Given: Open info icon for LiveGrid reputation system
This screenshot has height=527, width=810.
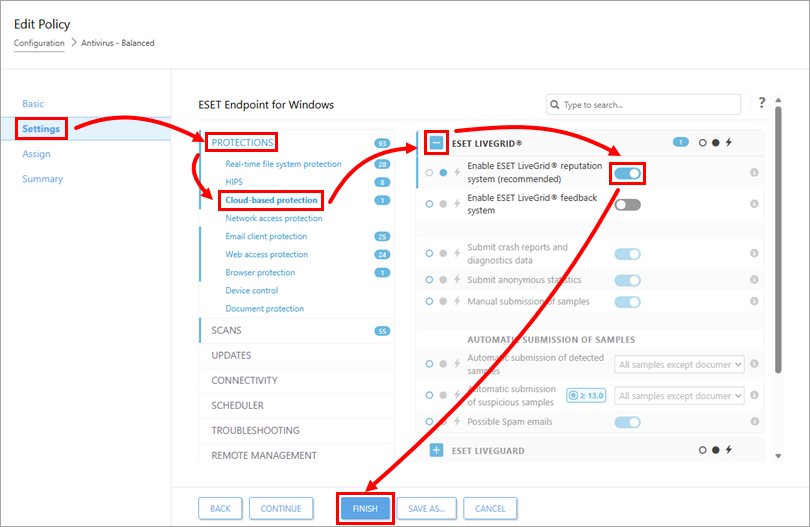Looking at the screenshot, I should (x=754, y=172).
